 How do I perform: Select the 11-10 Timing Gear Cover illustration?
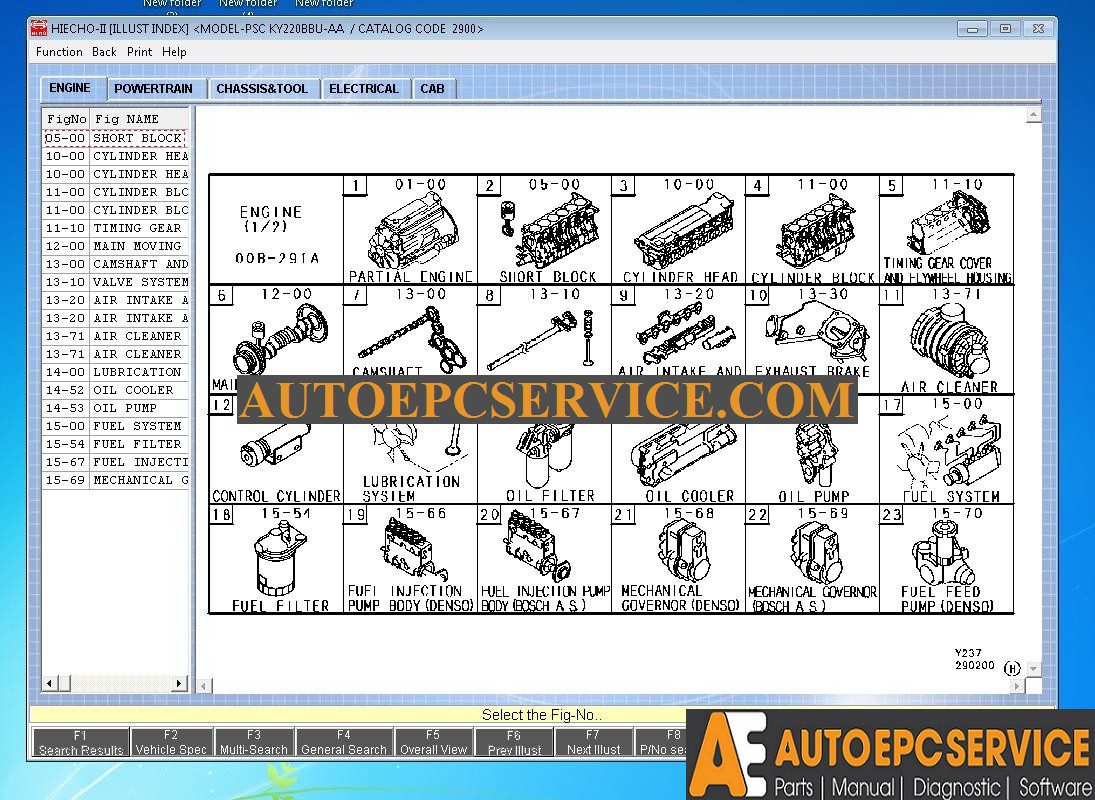[x=946, y=230]
